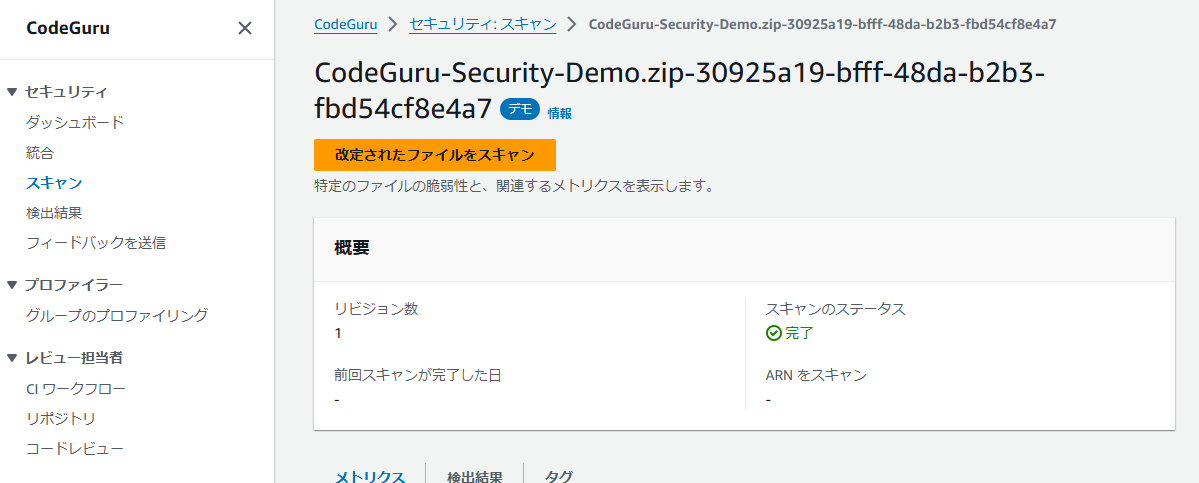Viewport: 1199px width, 483px height.
Task: Select the 概要 panel heading
Action: pyautogui.click(x=352, y=248)
